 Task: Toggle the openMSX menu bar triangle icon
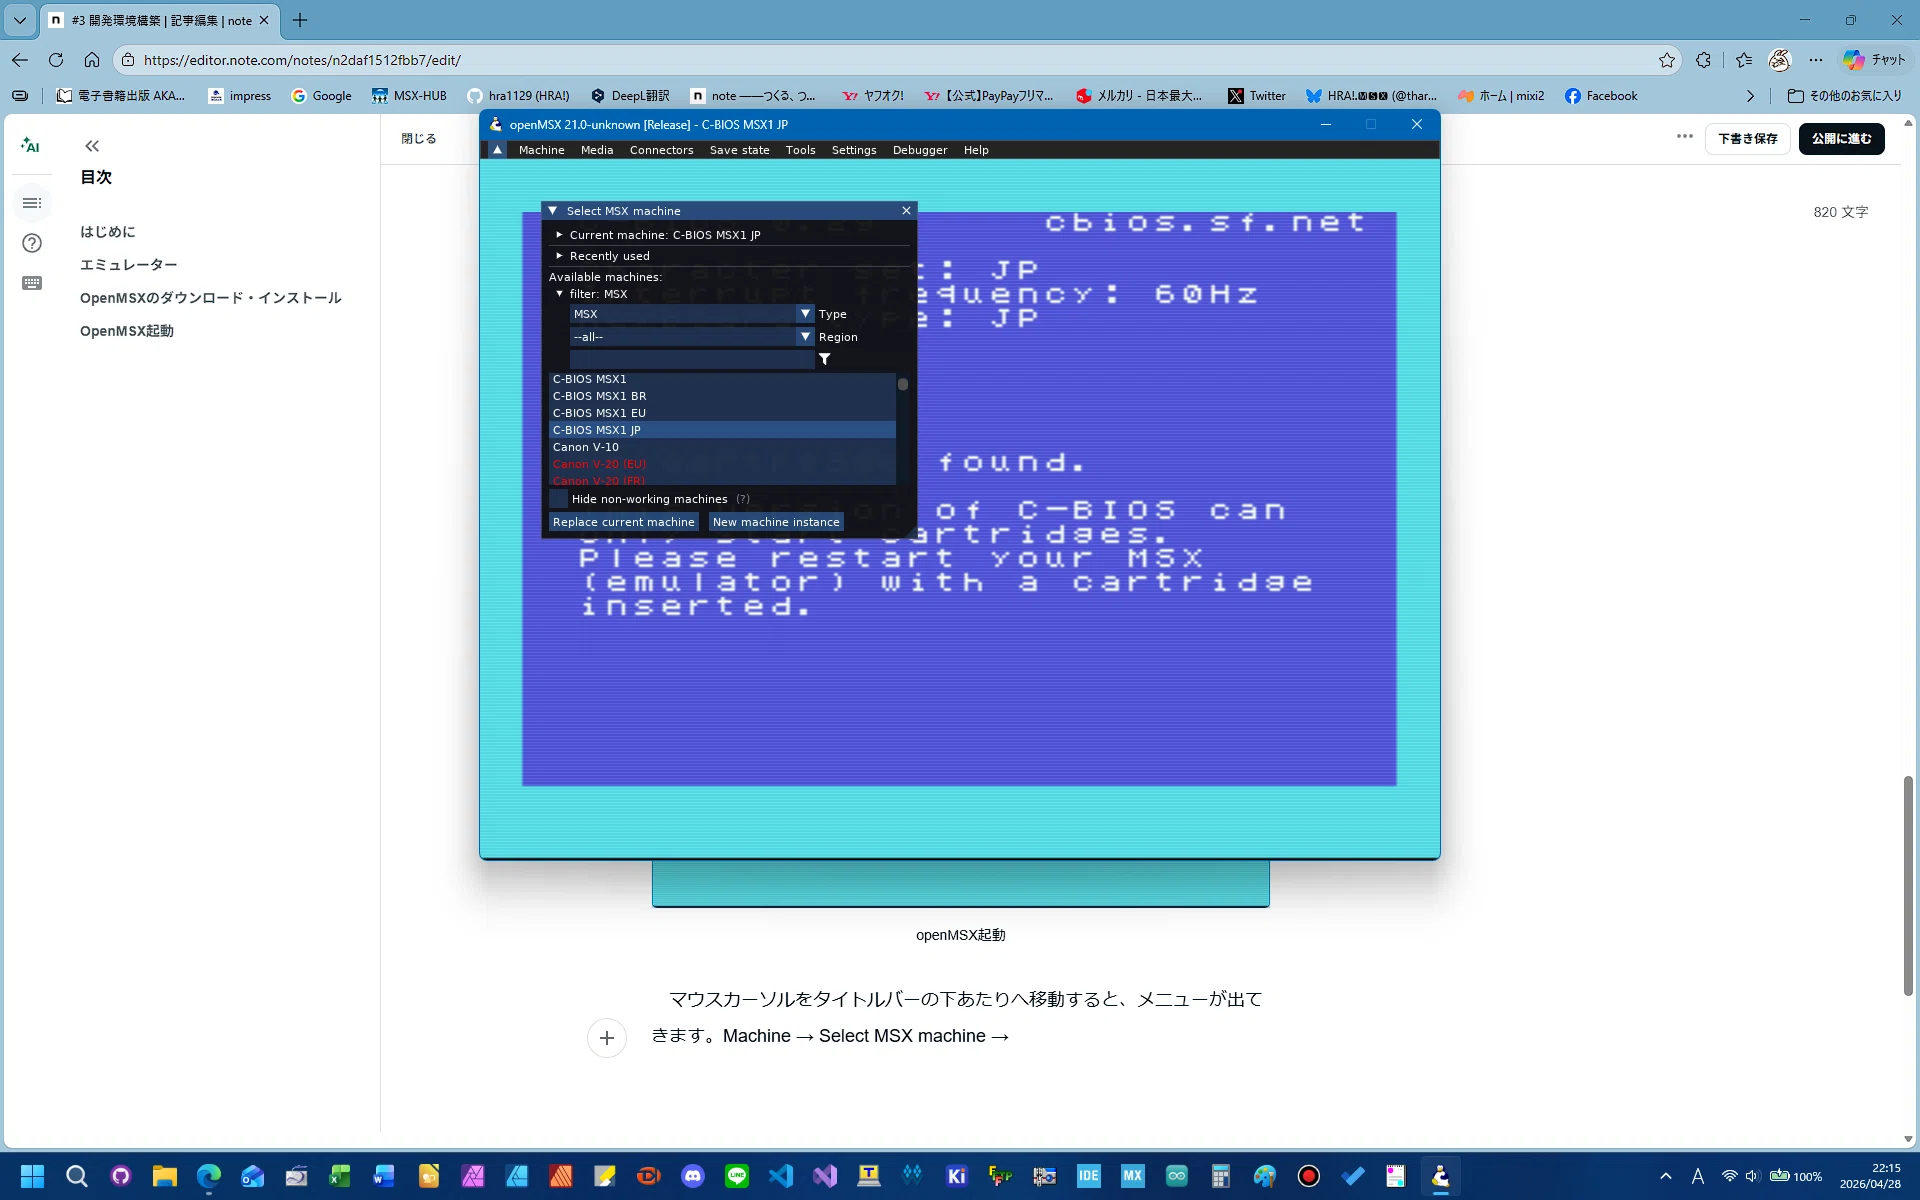497,150
